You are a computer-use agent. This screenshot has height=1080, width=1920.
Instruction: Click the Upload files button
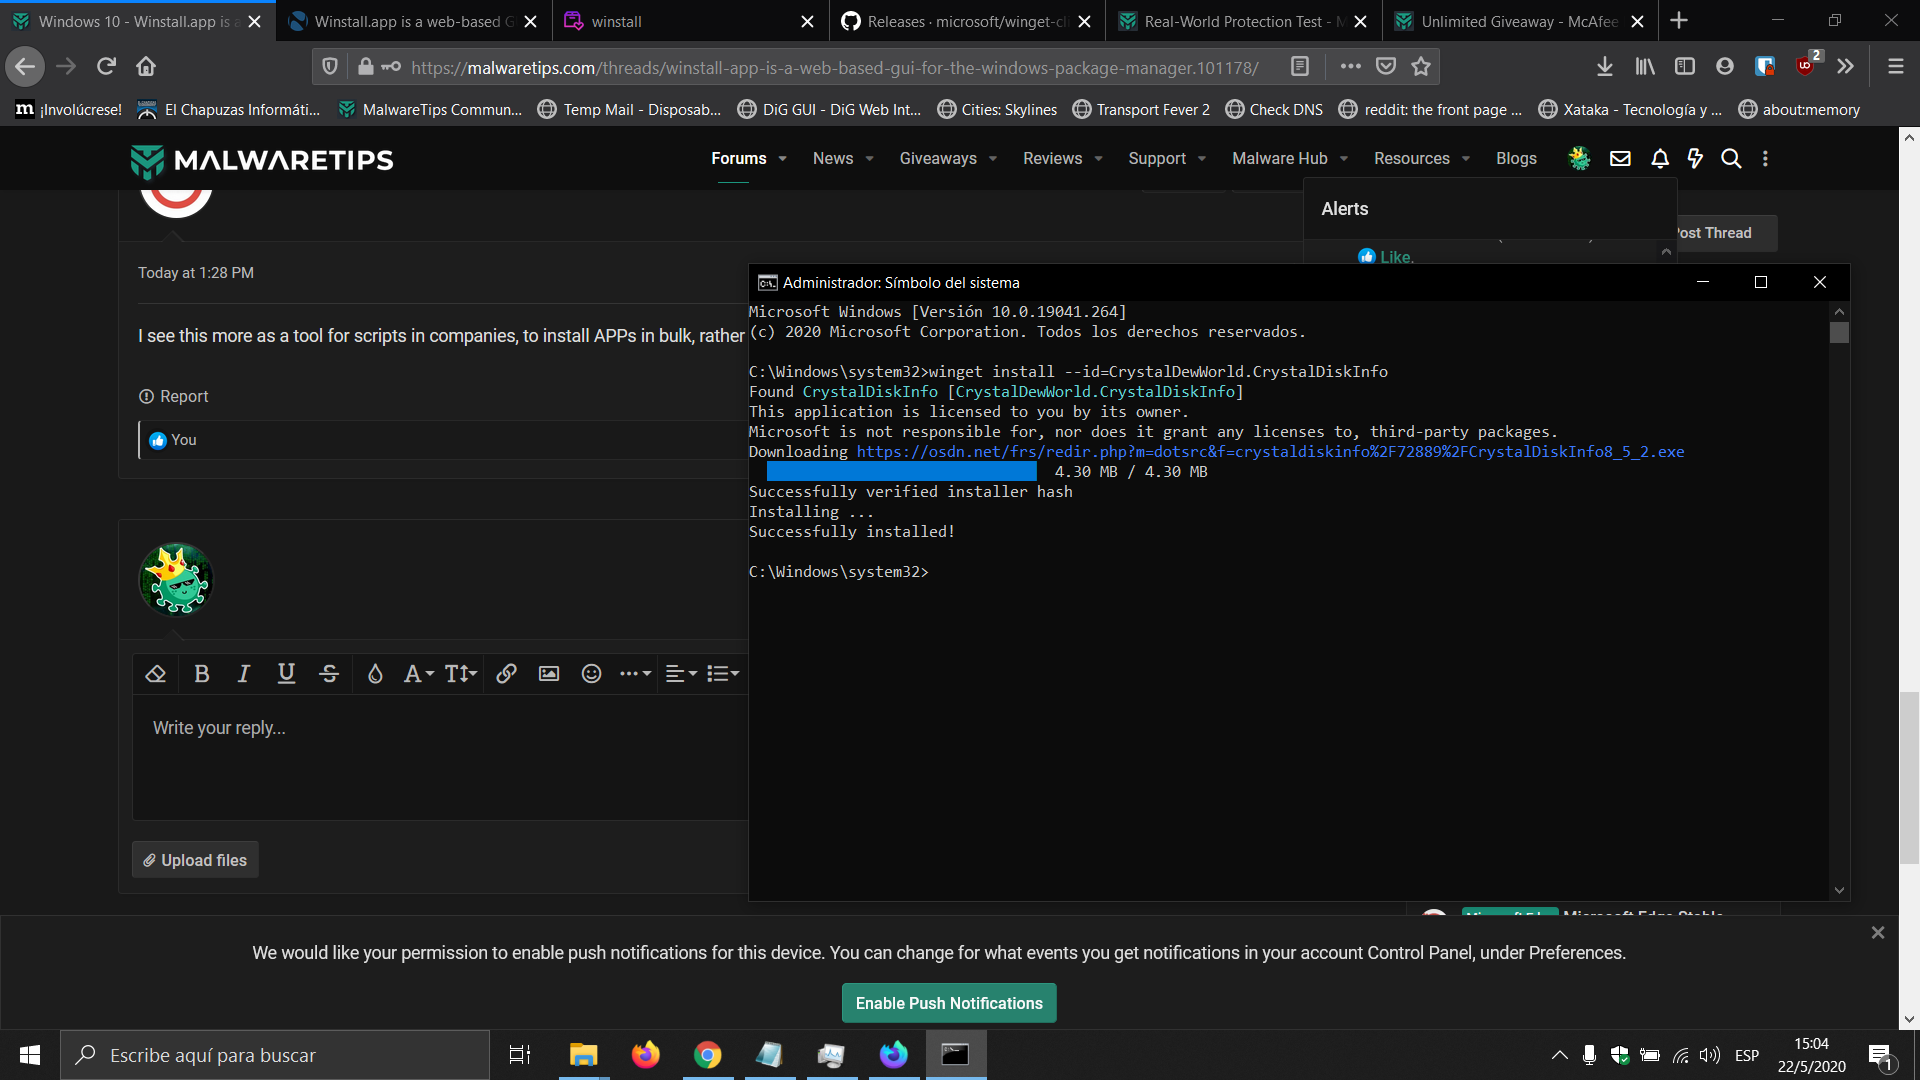(195, 860)
